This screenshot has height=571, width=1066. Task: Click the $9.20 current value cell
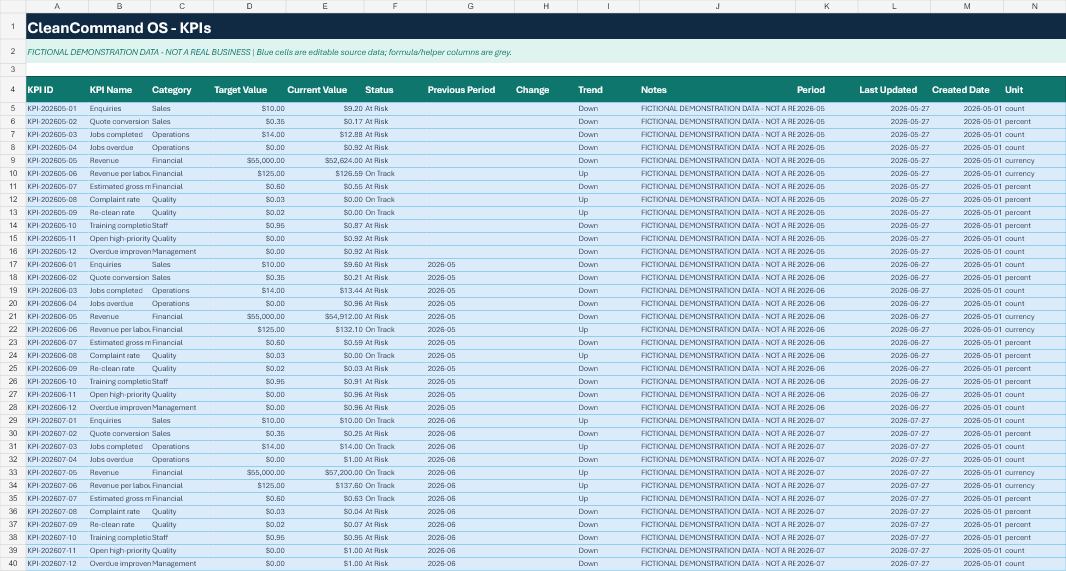325,109
